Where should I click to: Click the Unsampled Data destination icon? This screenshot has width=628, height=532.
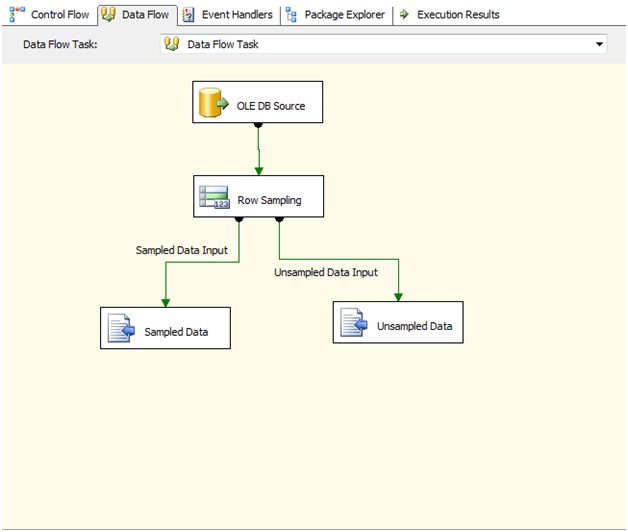[x=353, y=324]
